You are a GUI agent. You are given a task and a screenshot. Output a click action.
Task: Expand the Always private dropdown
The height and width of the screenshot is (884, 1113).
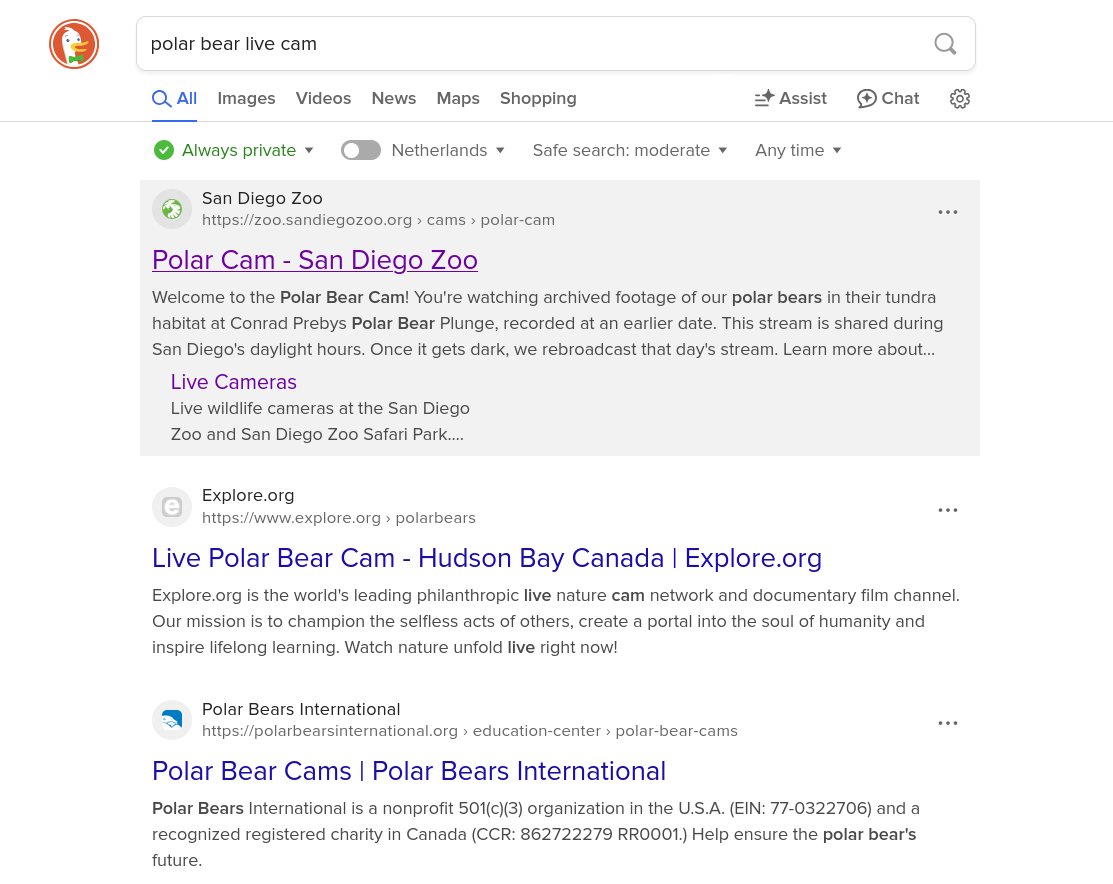coord(248,151)
